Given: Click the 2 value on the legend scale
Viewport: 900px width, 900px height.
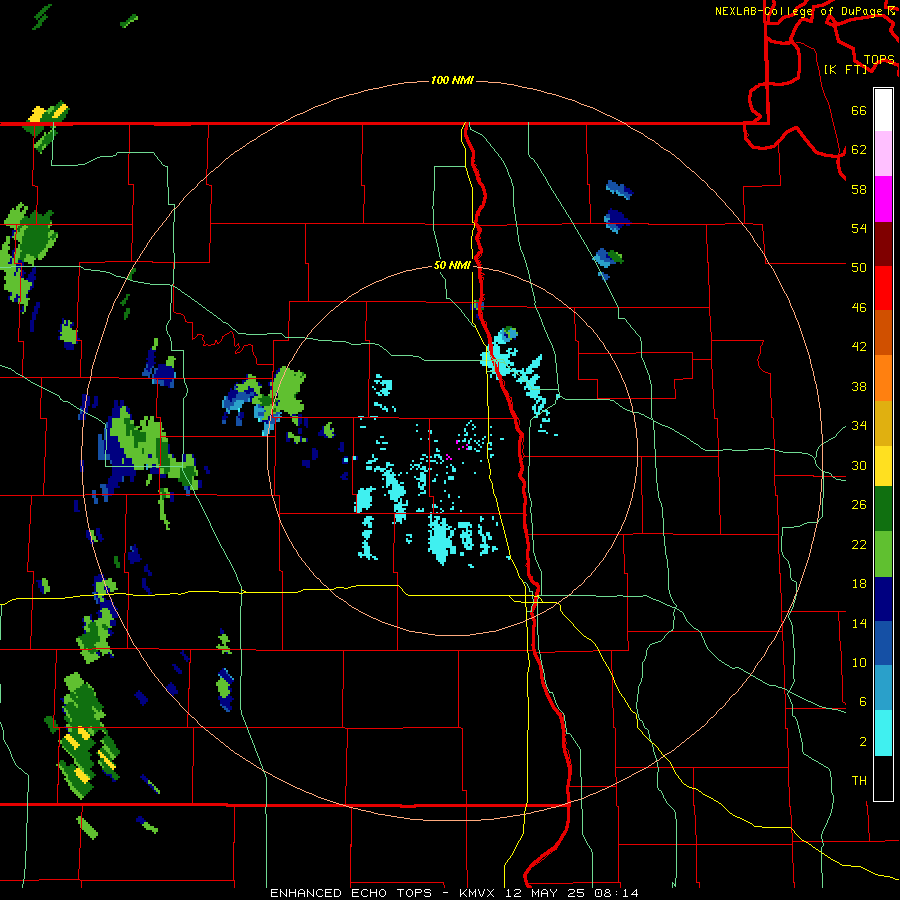Looking at the screenshot, I should click(863, 741).
